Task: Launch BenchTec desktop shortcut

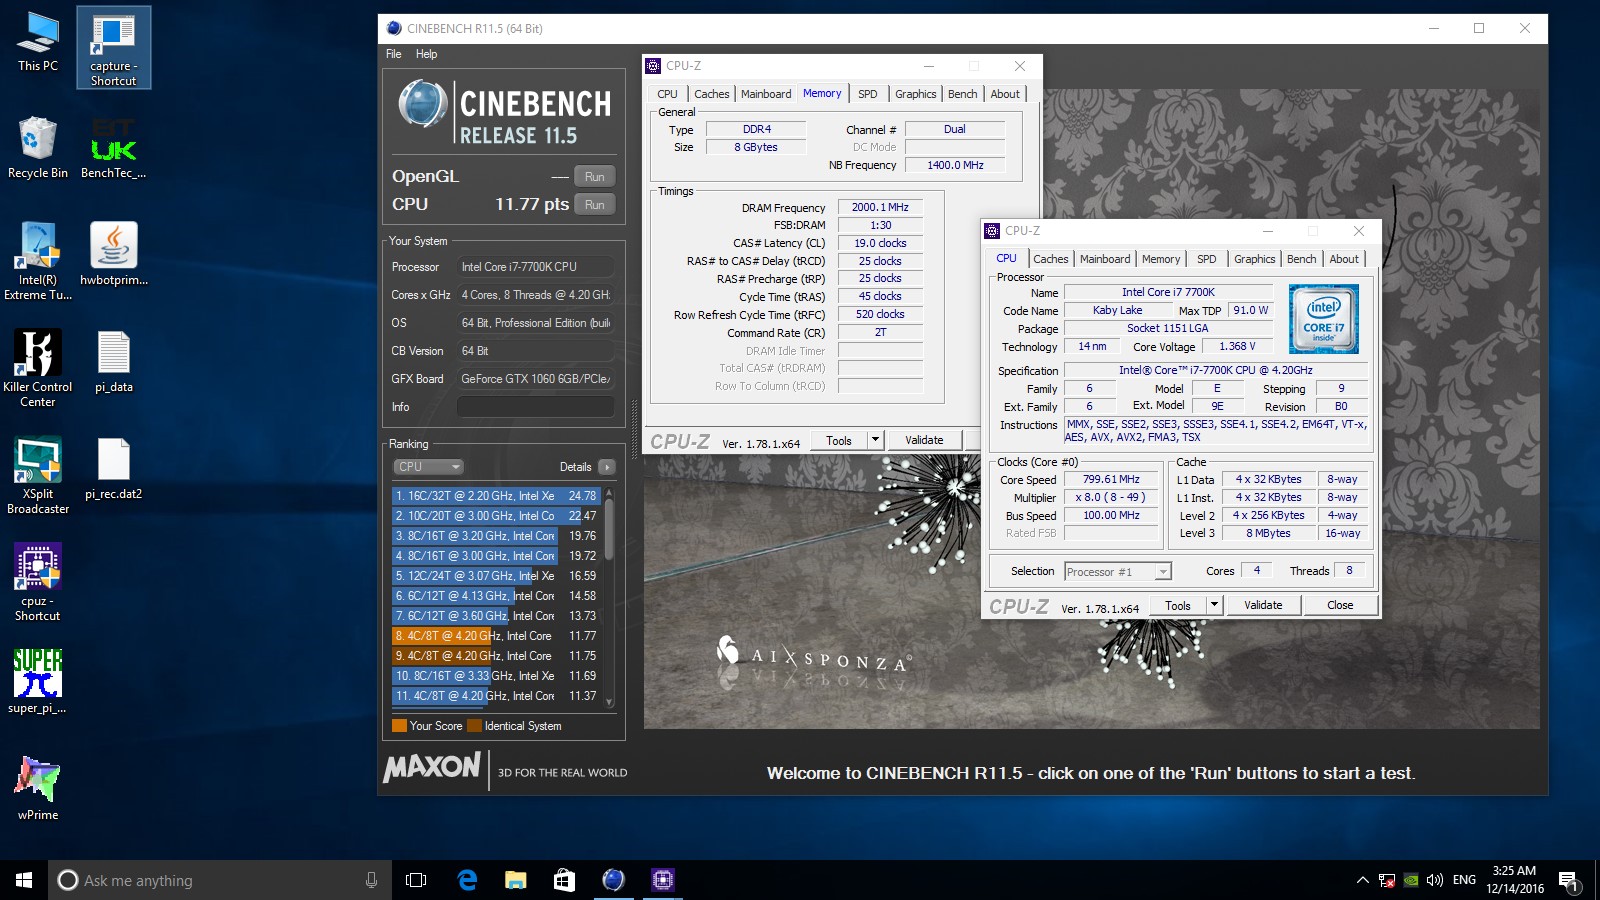Action: 114,147
